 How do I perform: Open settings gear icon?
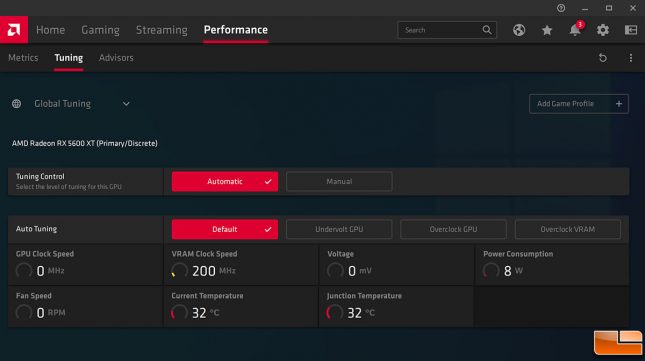(603, 30)
